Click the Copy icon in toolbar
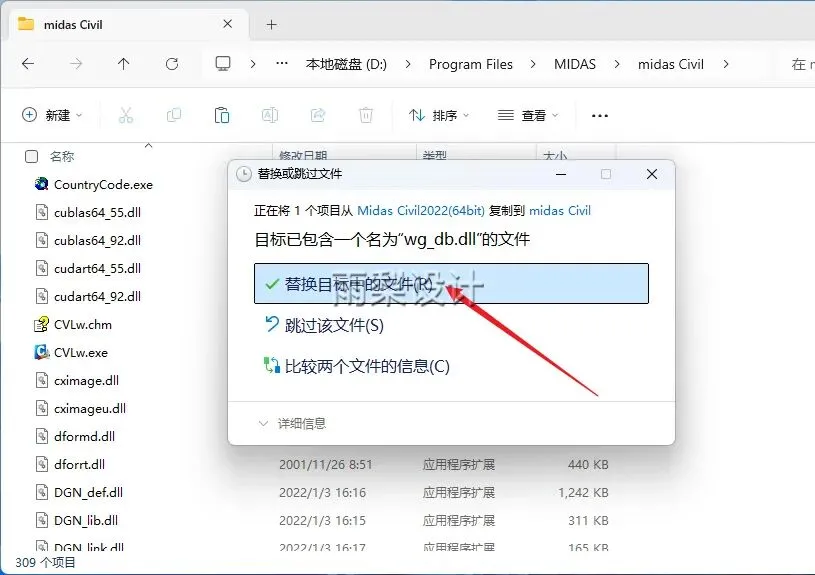The height and width of the screenshot is (575, 815). pyautogui.click(x=174, y=115)
